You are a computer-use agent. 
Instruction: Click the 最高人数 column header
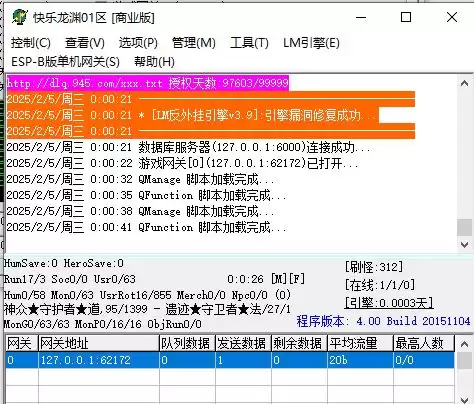(x=424, y=343)
